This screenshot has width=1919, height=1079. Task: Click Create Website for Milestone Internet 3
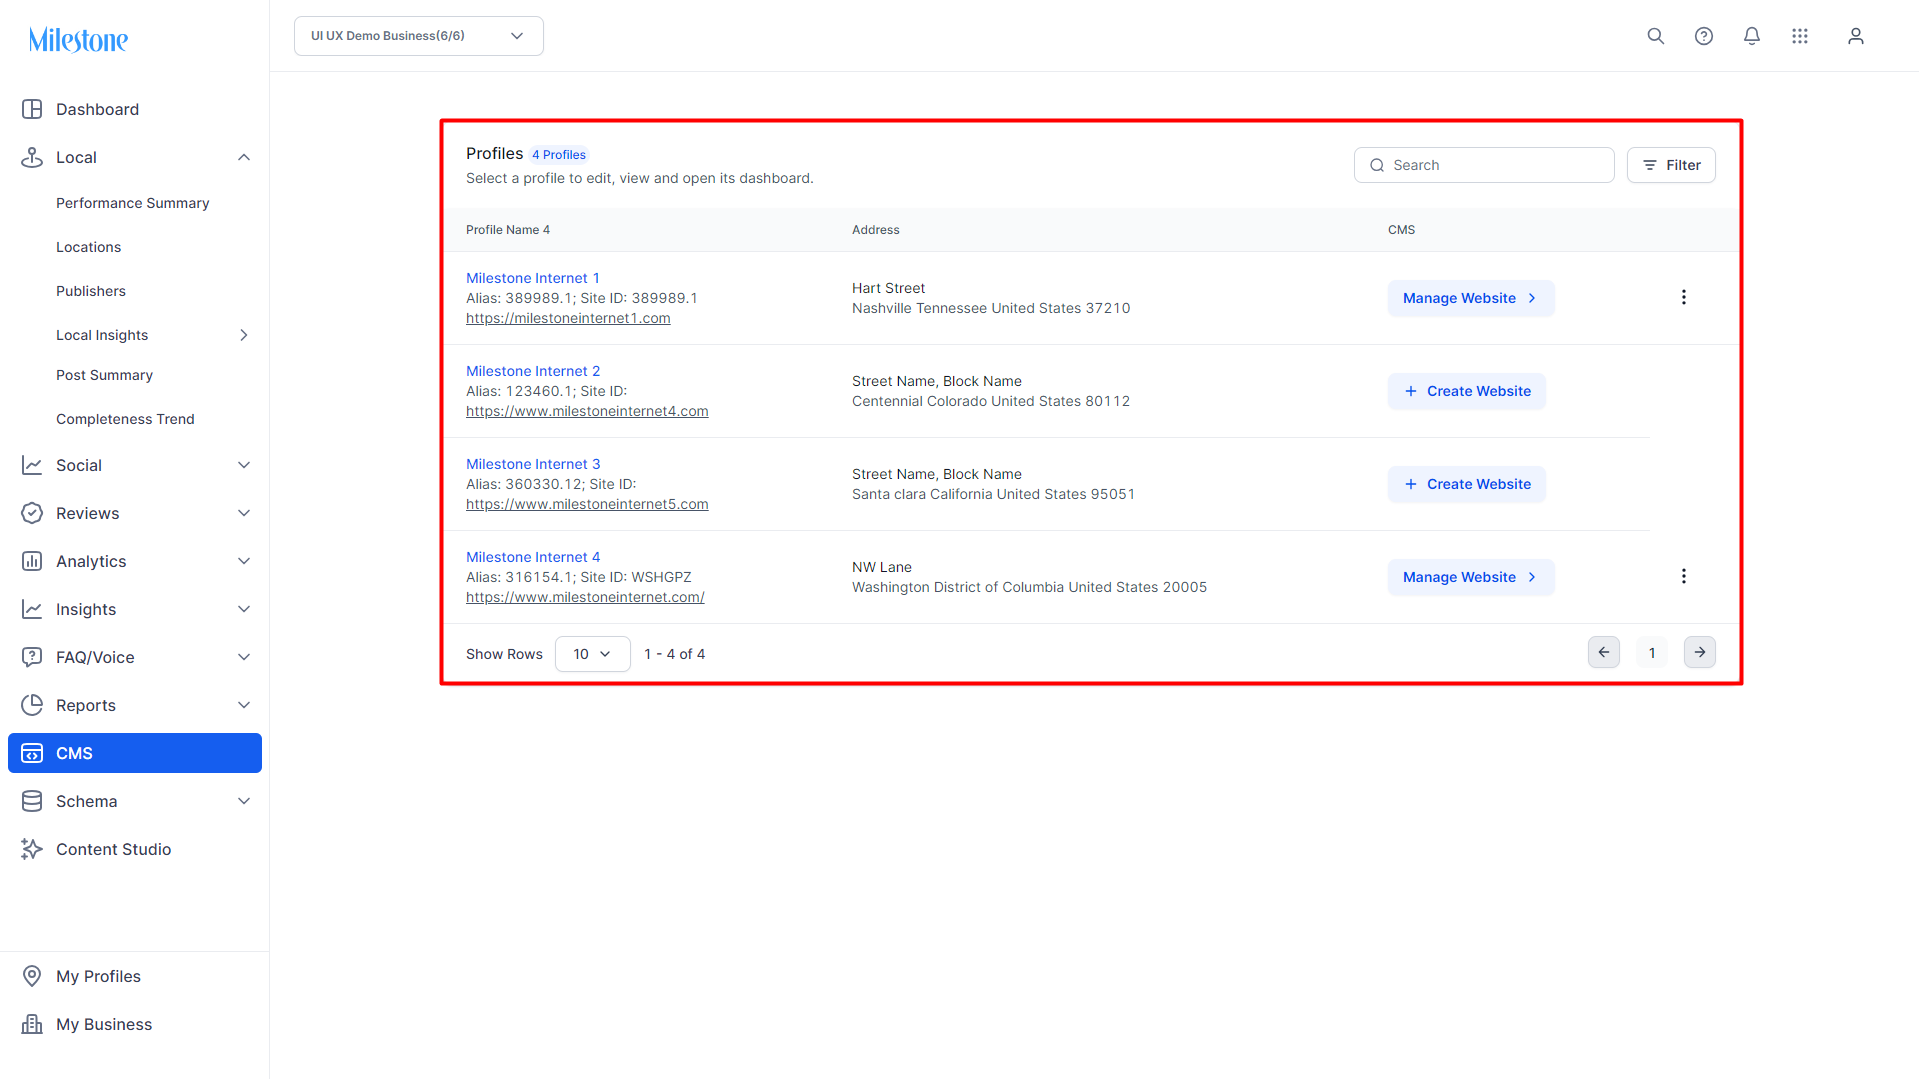[1467, 484]
